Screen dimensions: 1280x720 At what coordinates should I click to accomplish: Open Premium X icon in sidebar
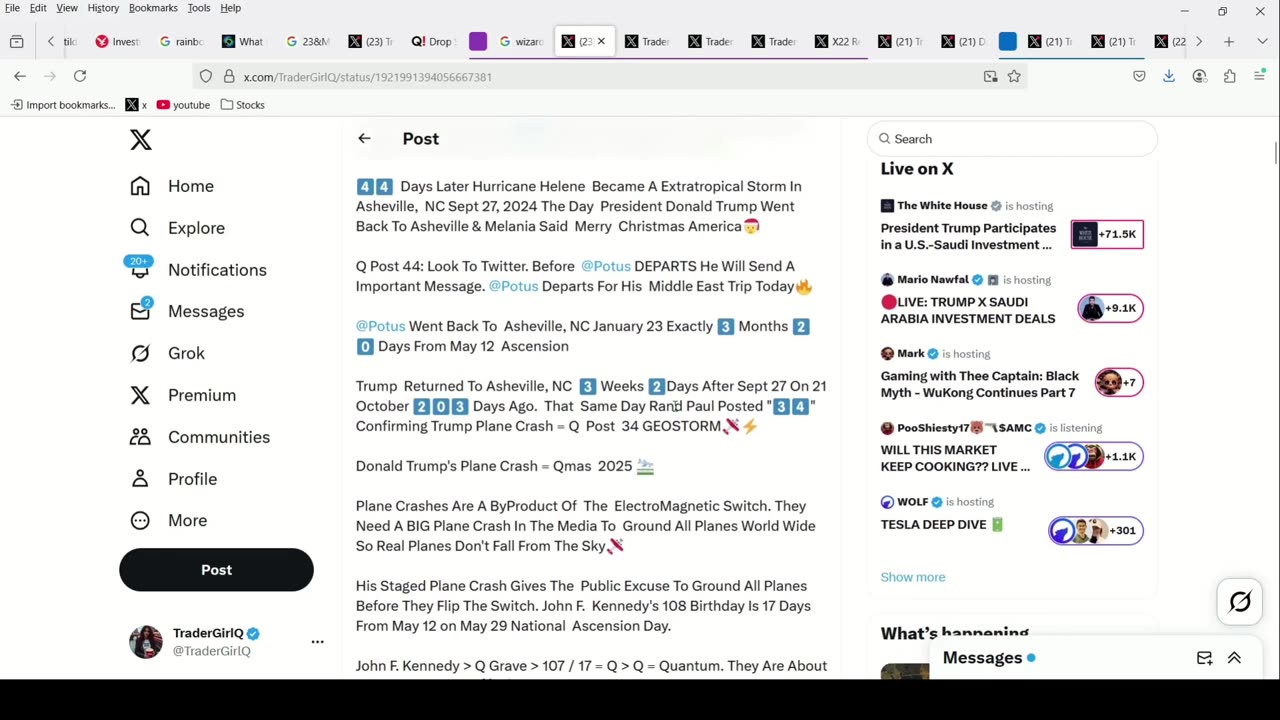[140, 395]
